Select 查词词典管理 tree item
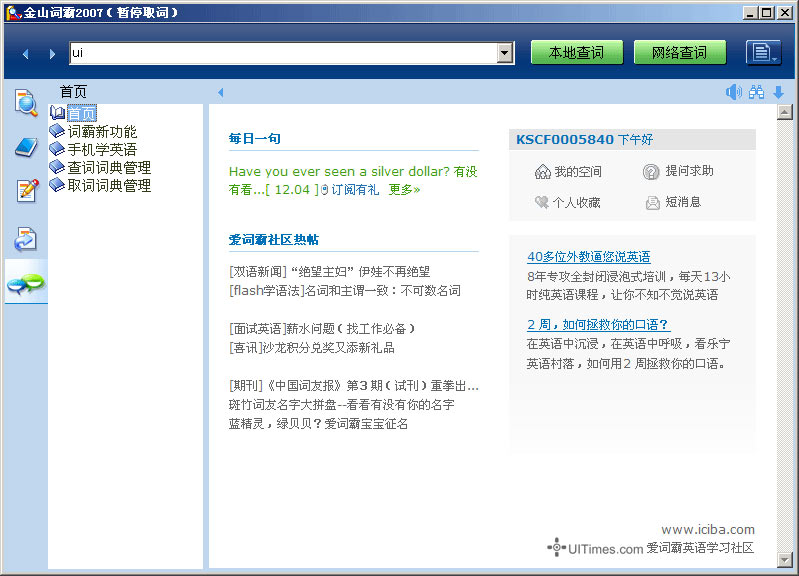This screenshot has width=799, height=576. (x=109, y=167)
